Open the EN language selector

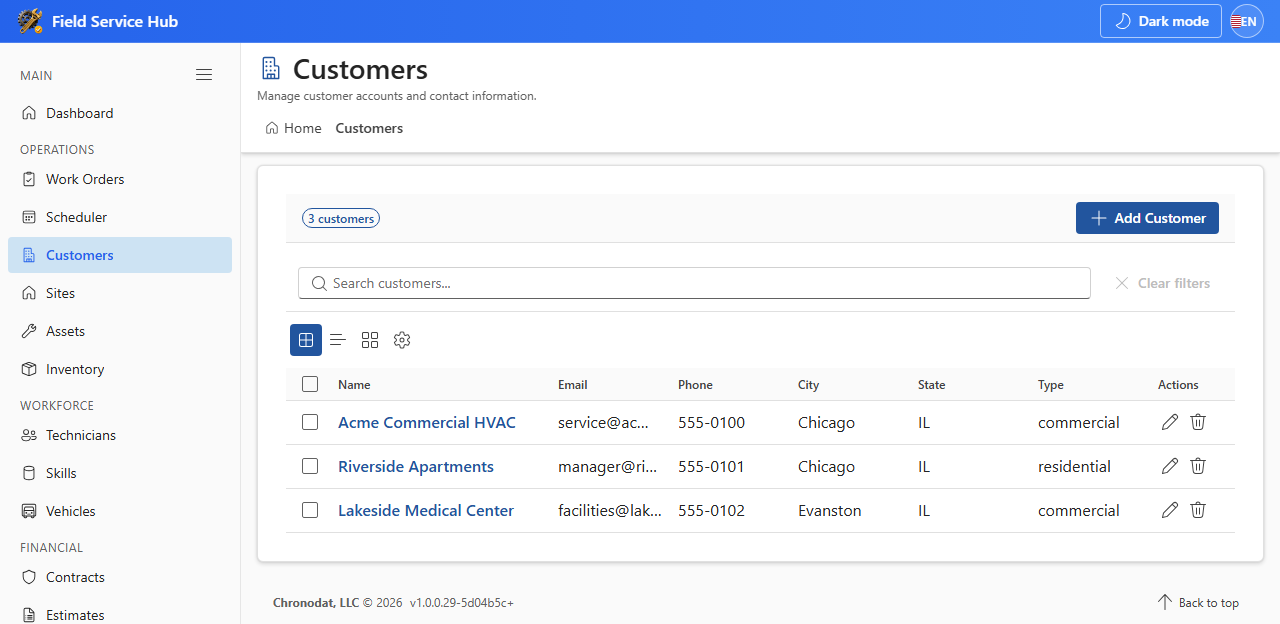[x=1247, y=21]
